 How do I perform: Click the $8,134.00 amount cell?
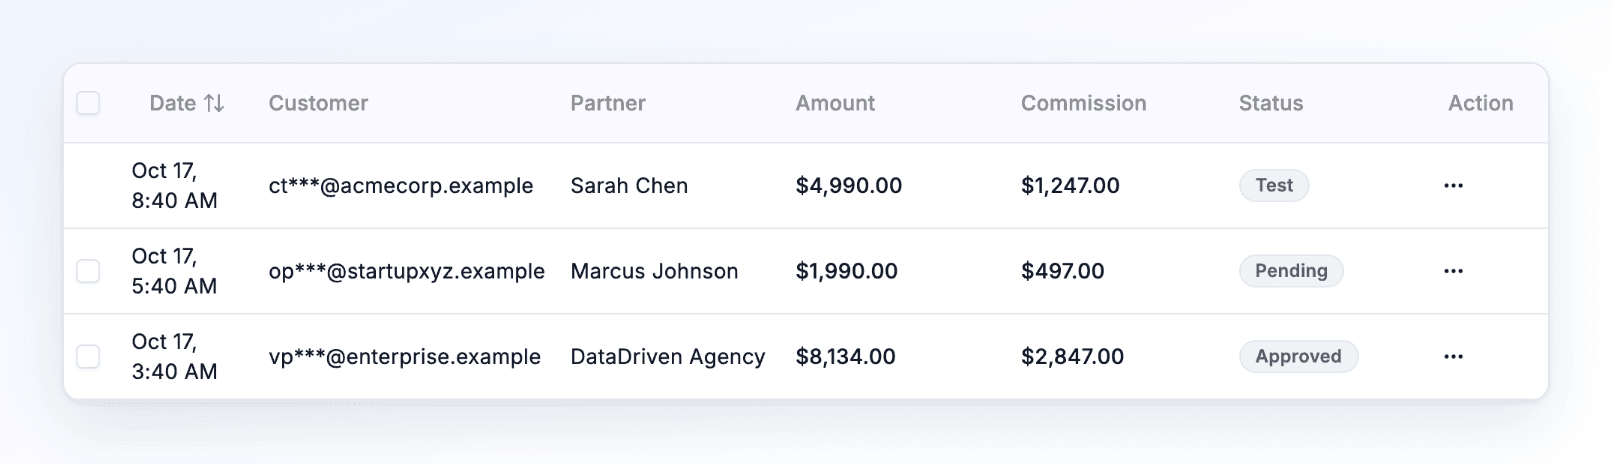click(846, 357)
